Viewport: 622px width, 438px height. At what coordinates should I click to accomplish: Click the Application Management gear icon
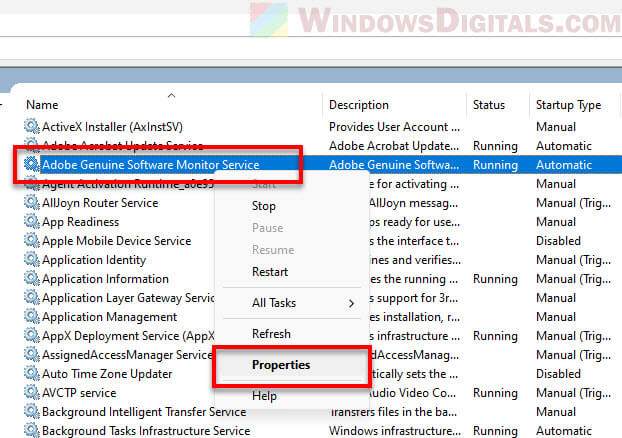31,317
